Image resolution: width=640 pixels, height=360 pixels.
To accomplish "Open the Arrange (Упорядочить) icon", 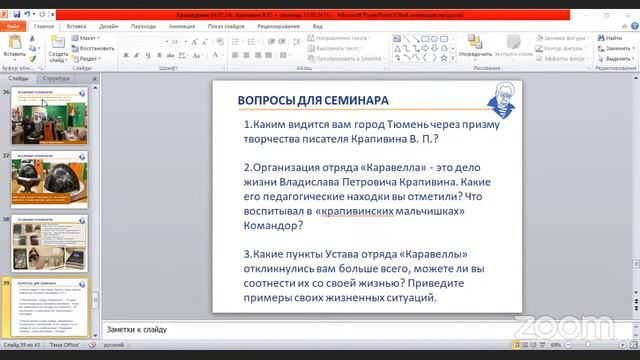I will 475,42.
